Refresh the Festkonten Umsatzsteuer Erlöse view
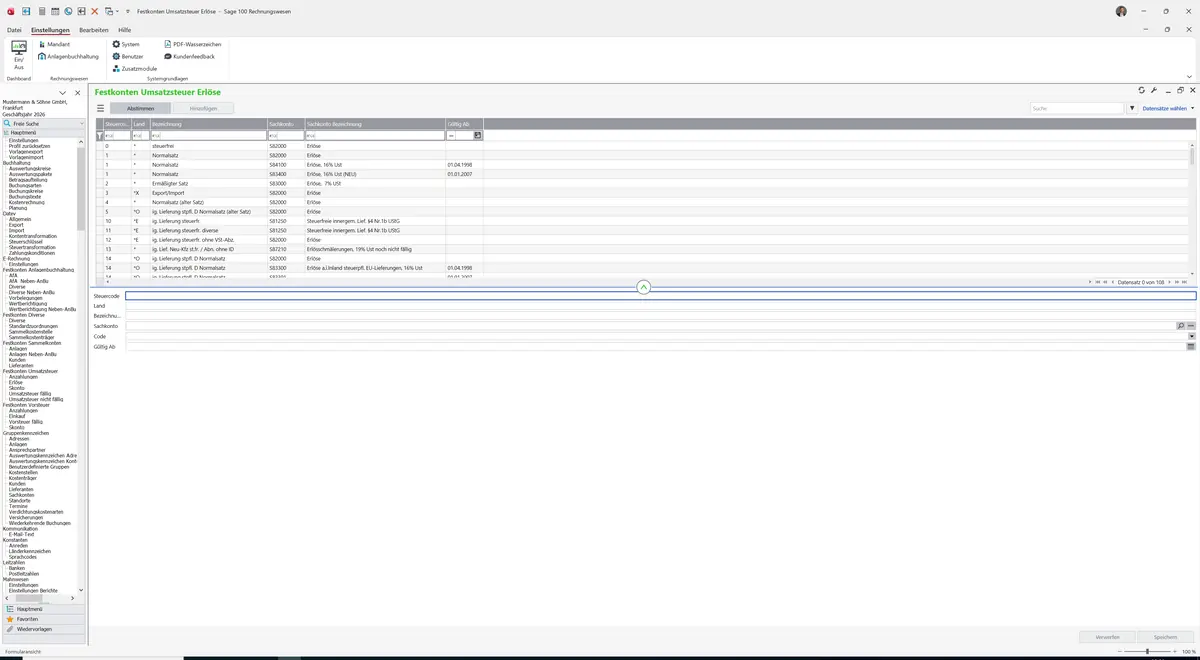 (1141, 90)
